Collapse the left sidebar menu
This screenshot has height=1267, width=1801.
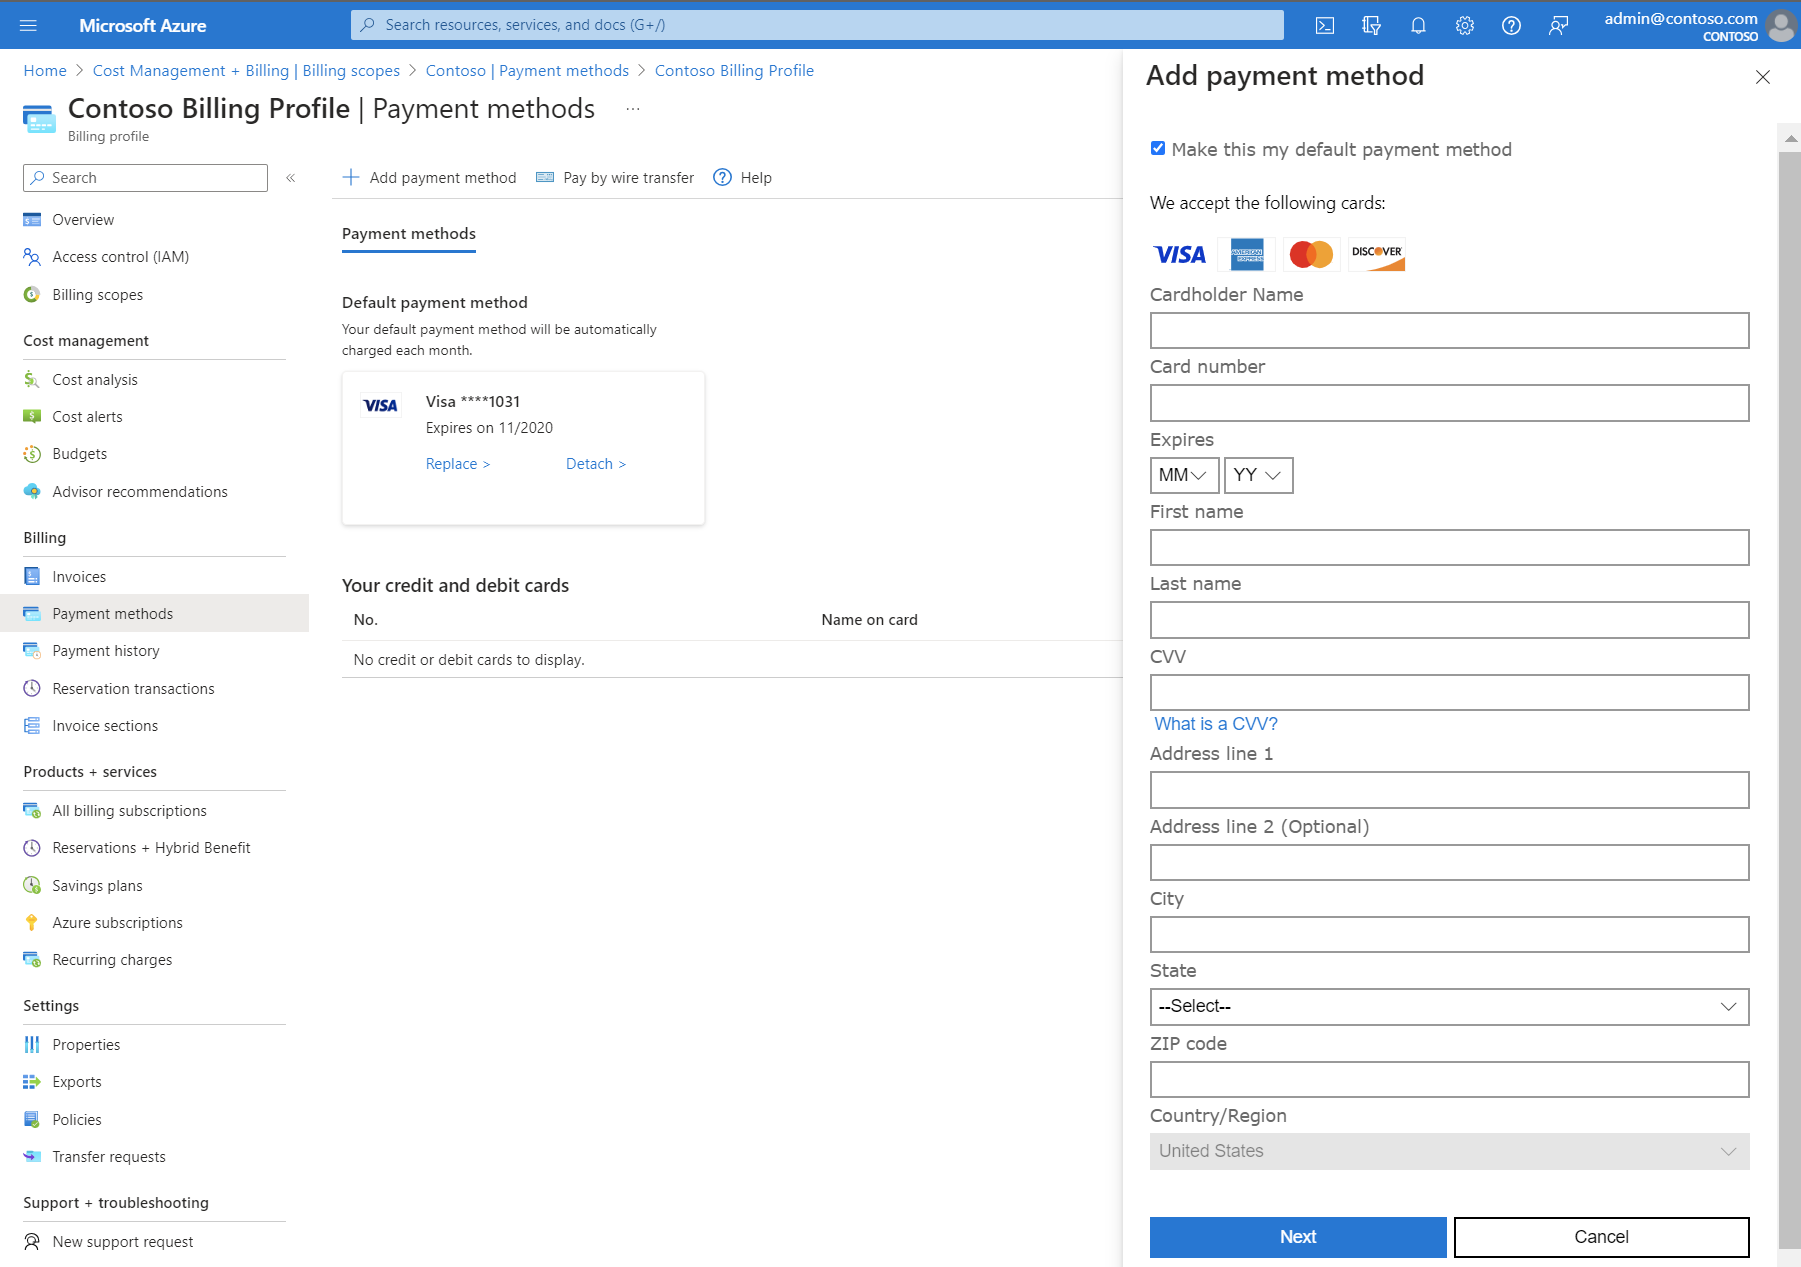[x=291, y=178]
